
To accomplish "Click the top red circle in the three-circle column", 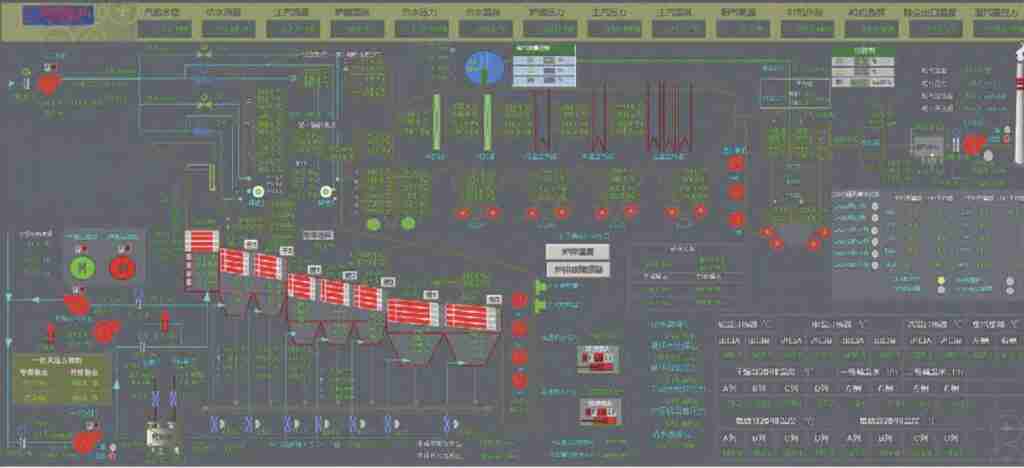I will pos(736,163).
